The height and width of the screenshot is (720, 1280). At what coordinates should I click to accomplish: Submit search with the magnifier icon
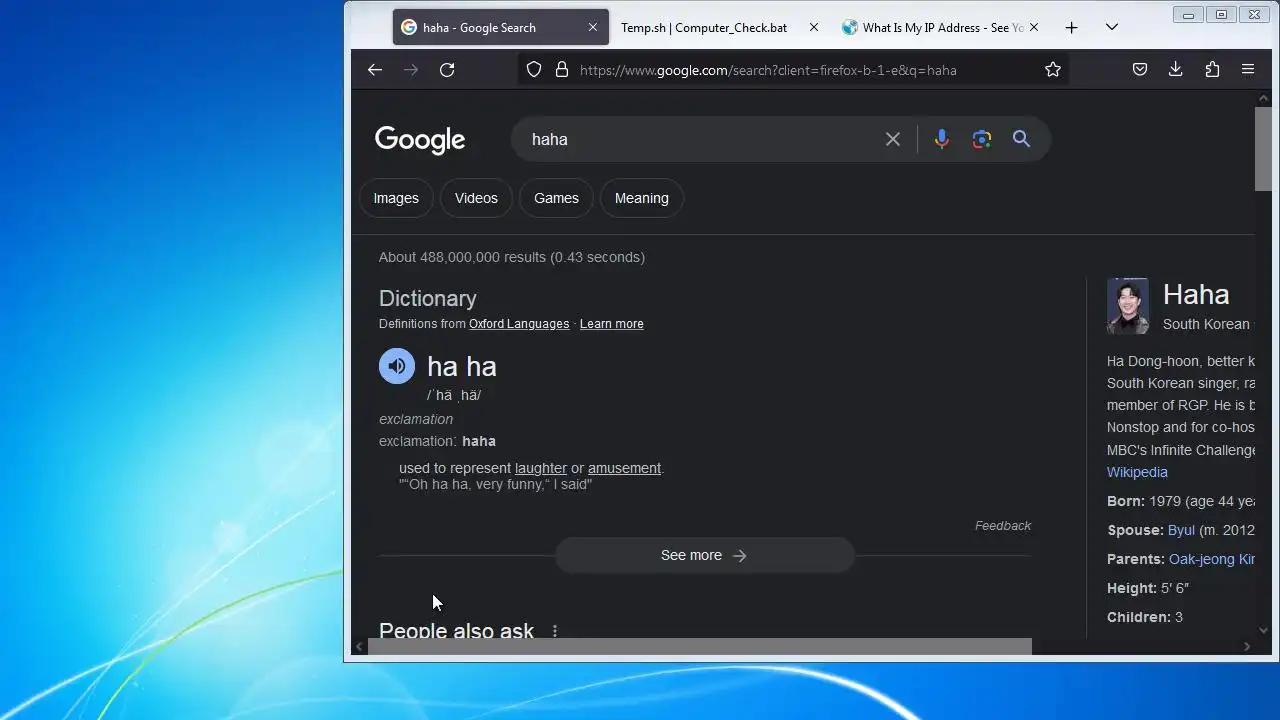click(x=1021, y=139)
